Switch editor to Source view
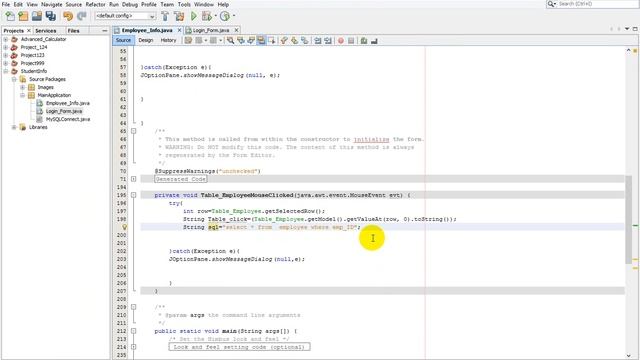The image size is (640, 360). coord(123,40)
